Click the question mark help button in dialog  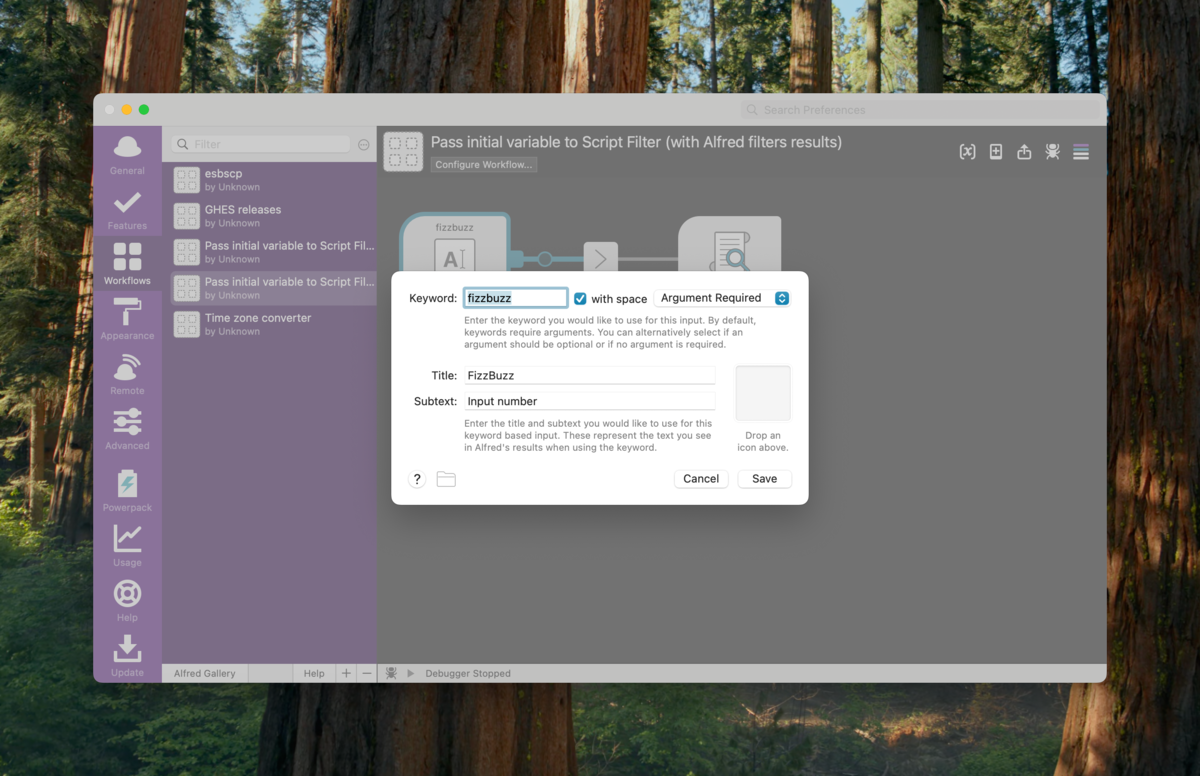[417, 479]
